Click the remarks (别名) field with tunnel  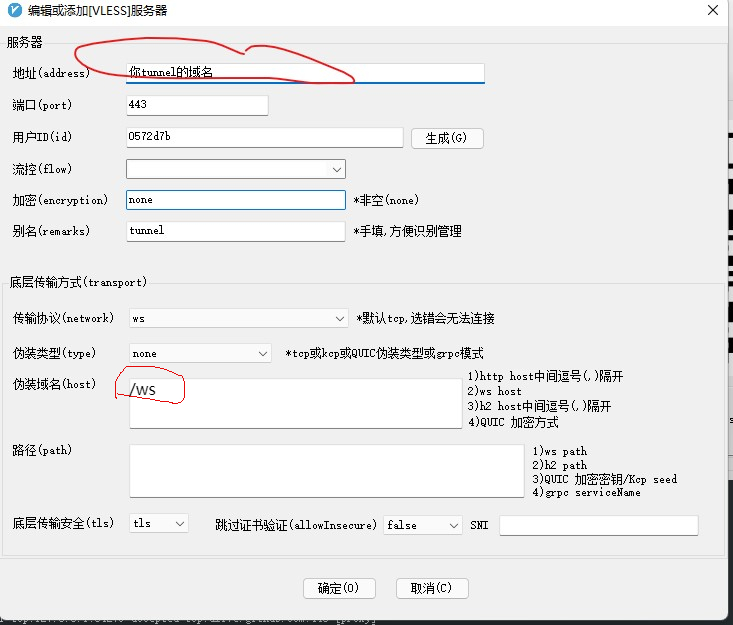[x=235, y=231]
